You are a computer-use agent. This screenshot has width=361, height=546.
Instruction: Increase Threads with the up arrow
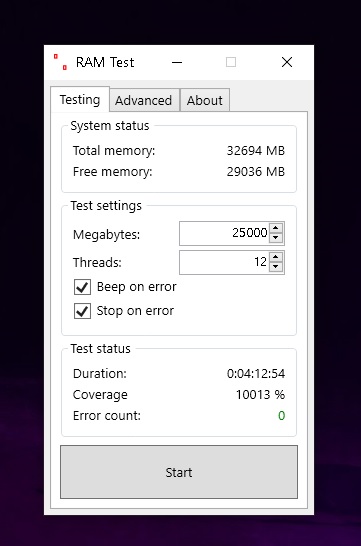276,257
